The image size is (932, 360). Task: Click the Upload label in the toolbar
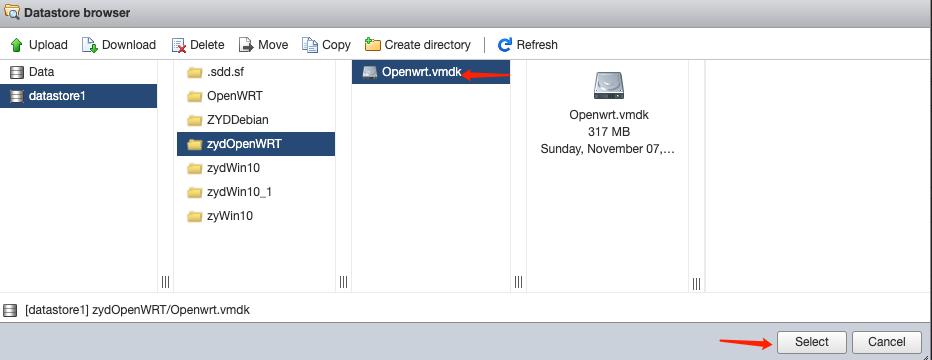pyautogui.click(x=48, y=45)
